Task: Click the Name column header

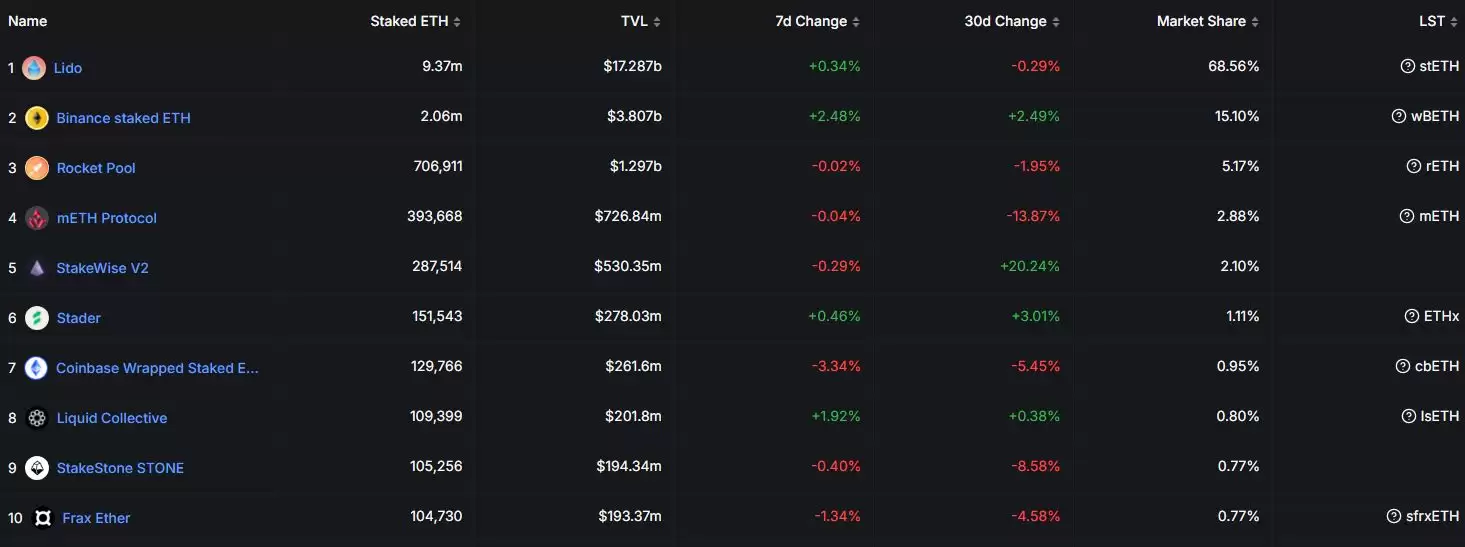Action: tap(28, 21)
